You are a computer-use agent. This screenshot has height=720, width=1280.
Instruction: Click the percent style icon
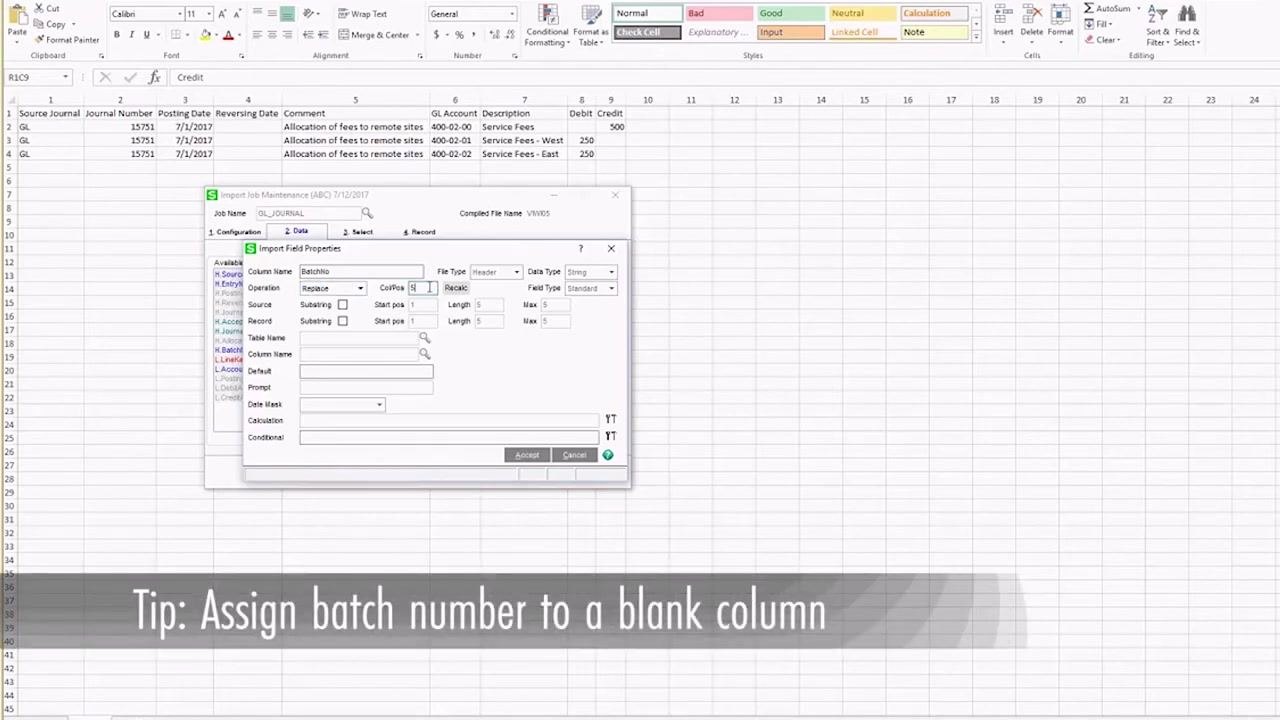[459, 35]
